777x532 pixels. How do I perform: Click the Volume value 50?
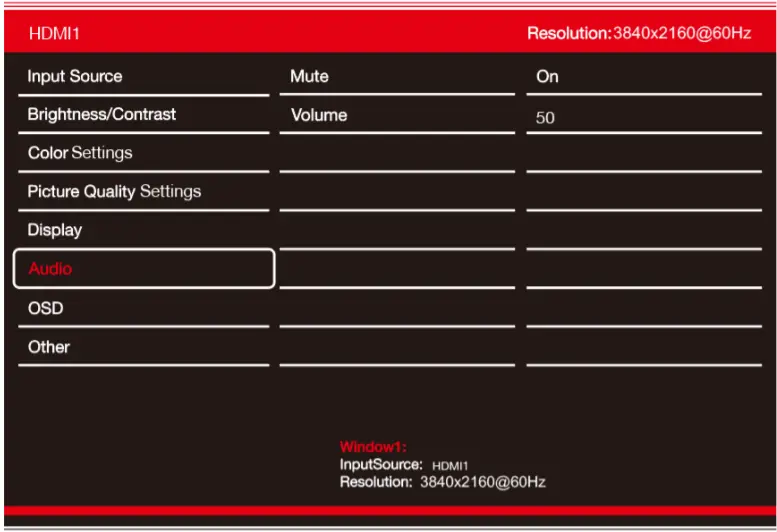[x=644, y=117]
